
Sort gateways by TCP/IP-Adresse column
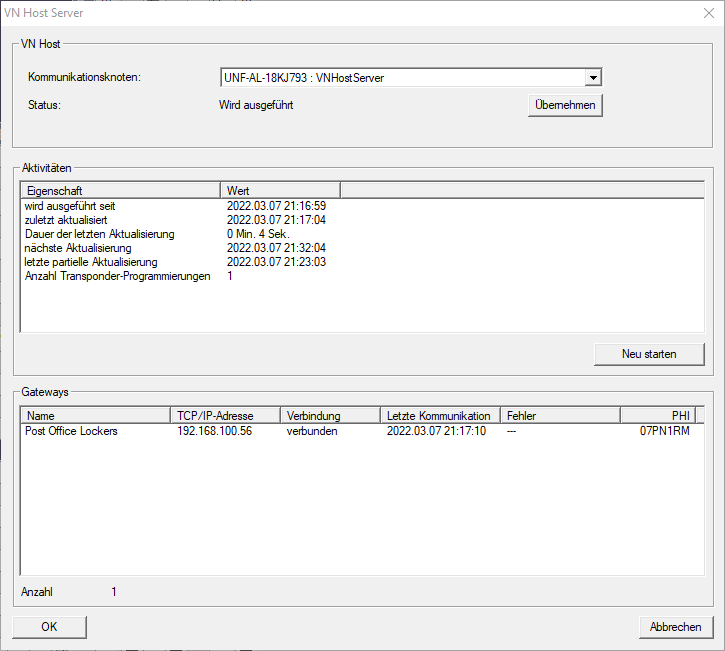[225, 415]
